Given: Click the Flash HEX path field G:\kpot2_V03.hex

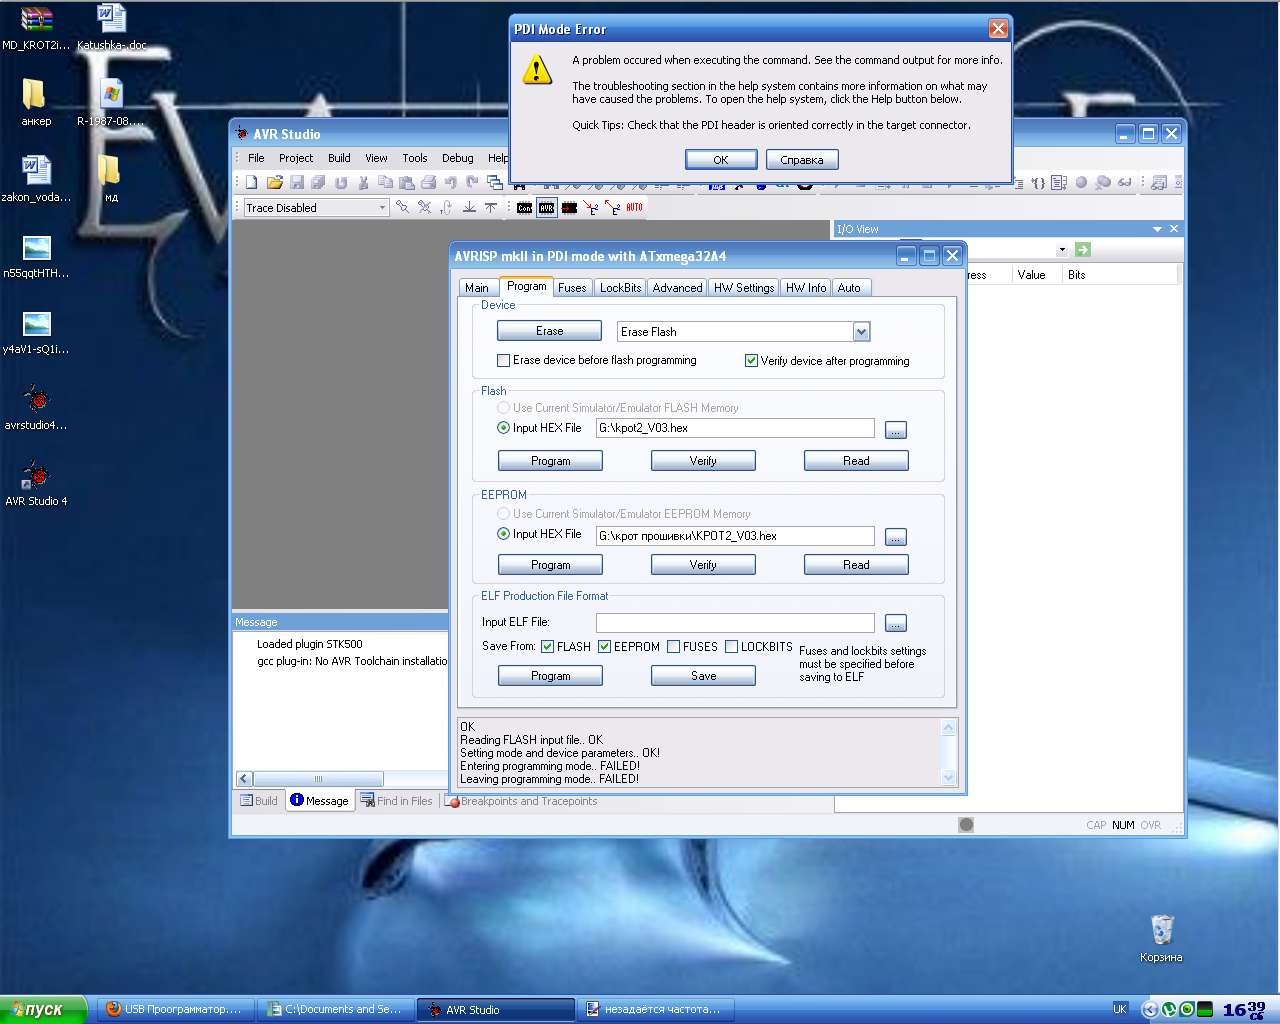Looking at the screenshot, I should (x=735, y=428).
